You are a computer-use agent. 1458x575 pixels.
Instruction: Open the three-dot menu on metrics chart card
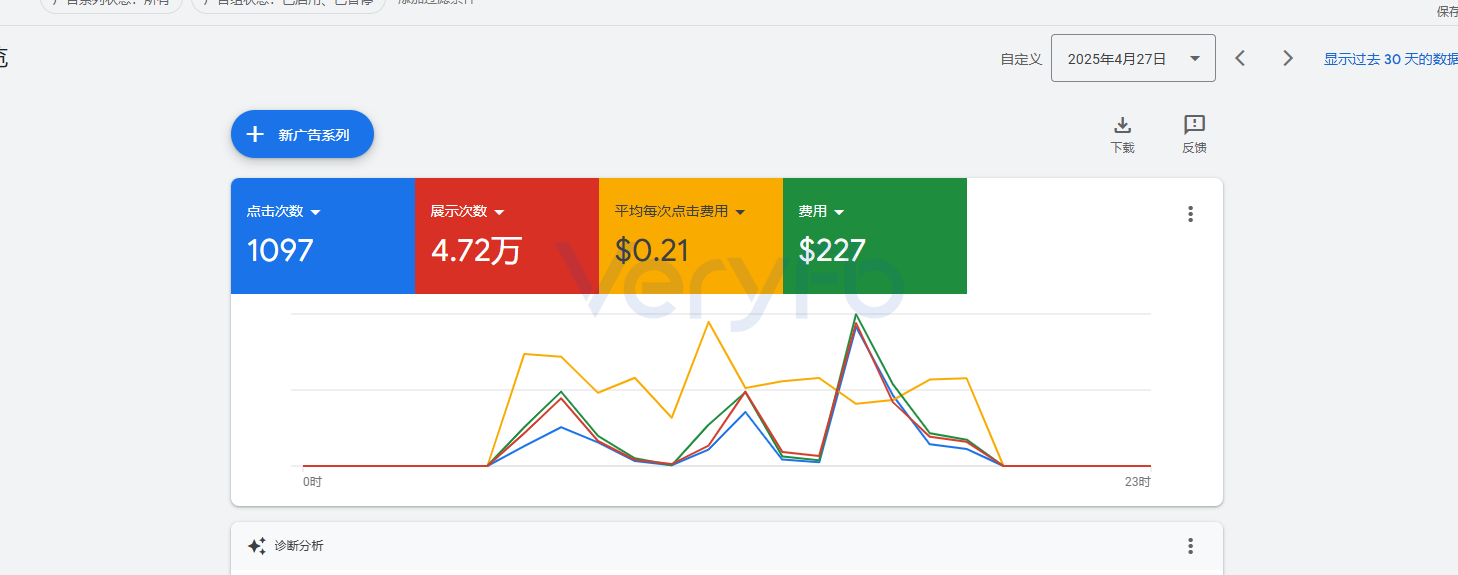click(x=1190, y=214)
